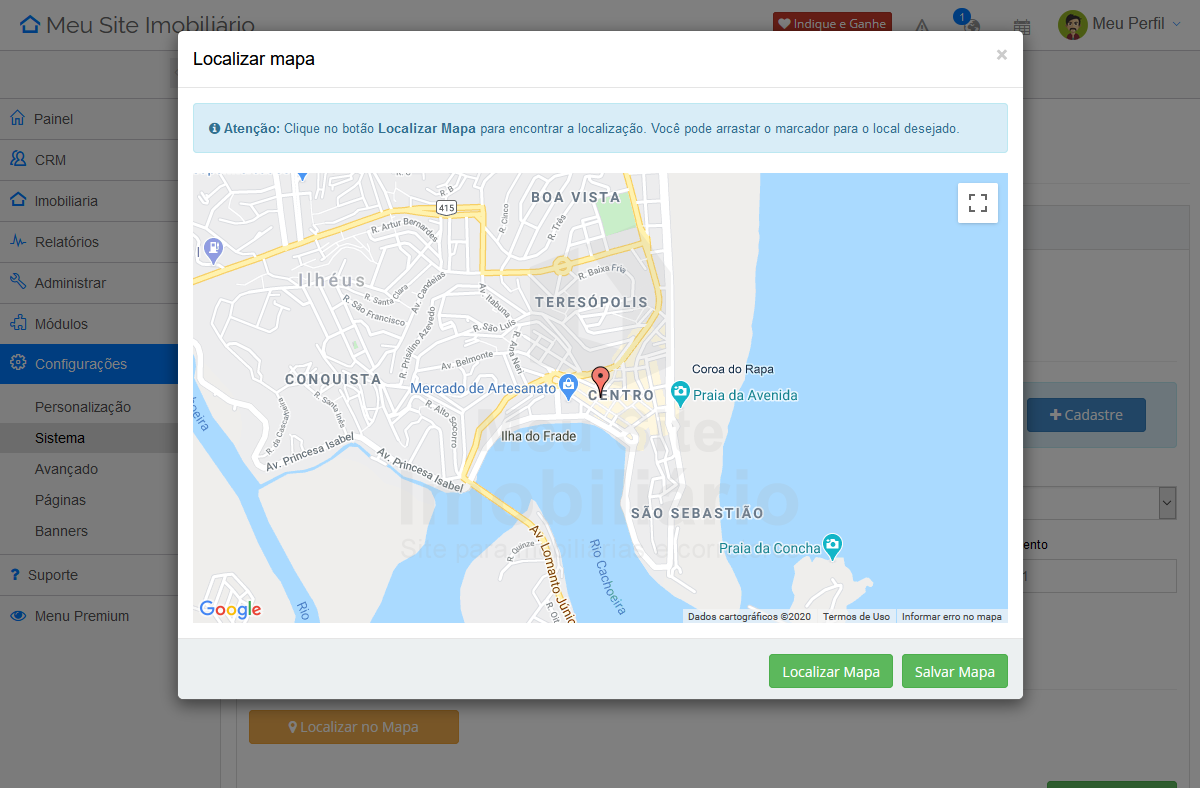
Task: Click Mercado de Artesanato shop icon
Action: tap(568, 385)
